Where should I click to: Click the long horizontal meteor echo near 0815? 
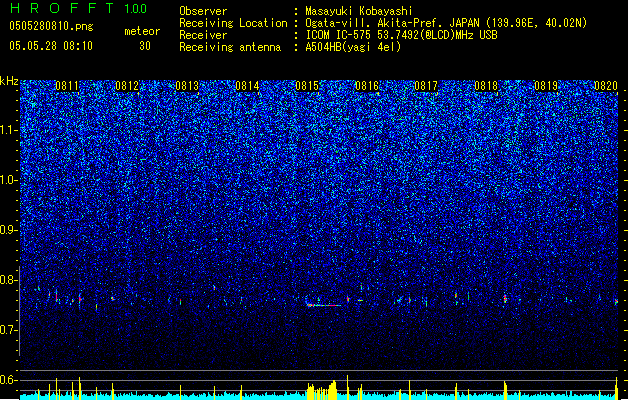(x=324, y=305)
